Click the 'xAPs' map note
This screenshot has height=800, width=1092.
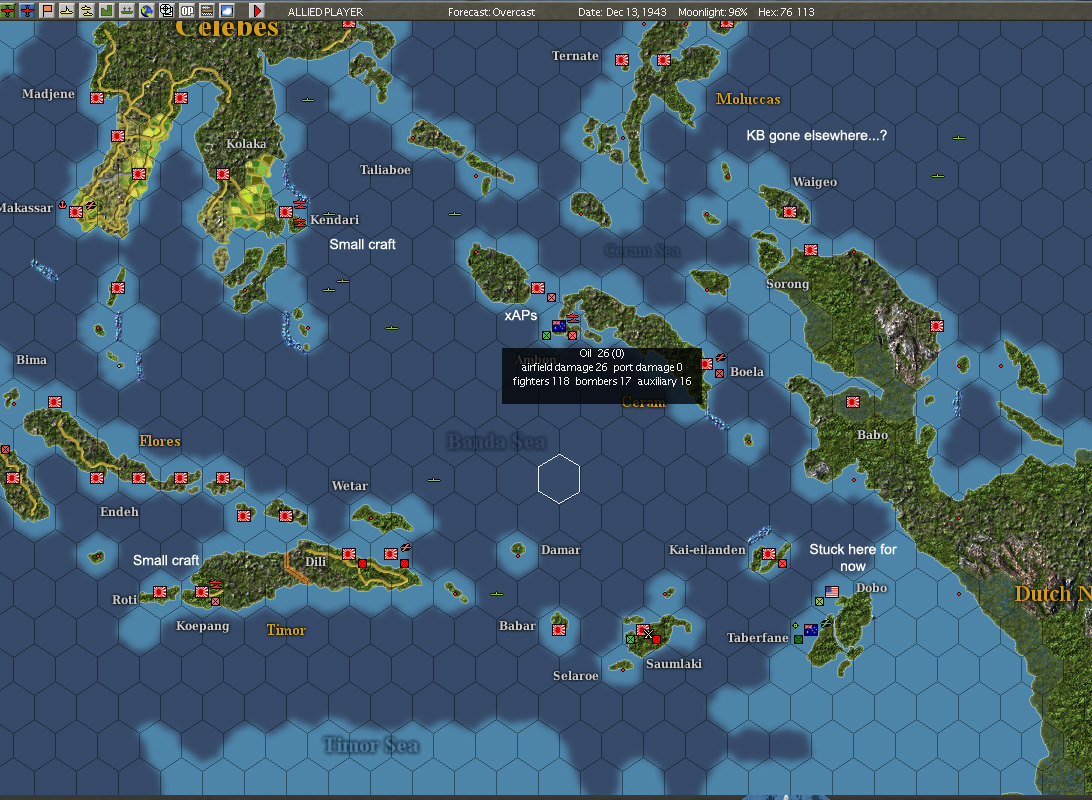coord(520,315)
